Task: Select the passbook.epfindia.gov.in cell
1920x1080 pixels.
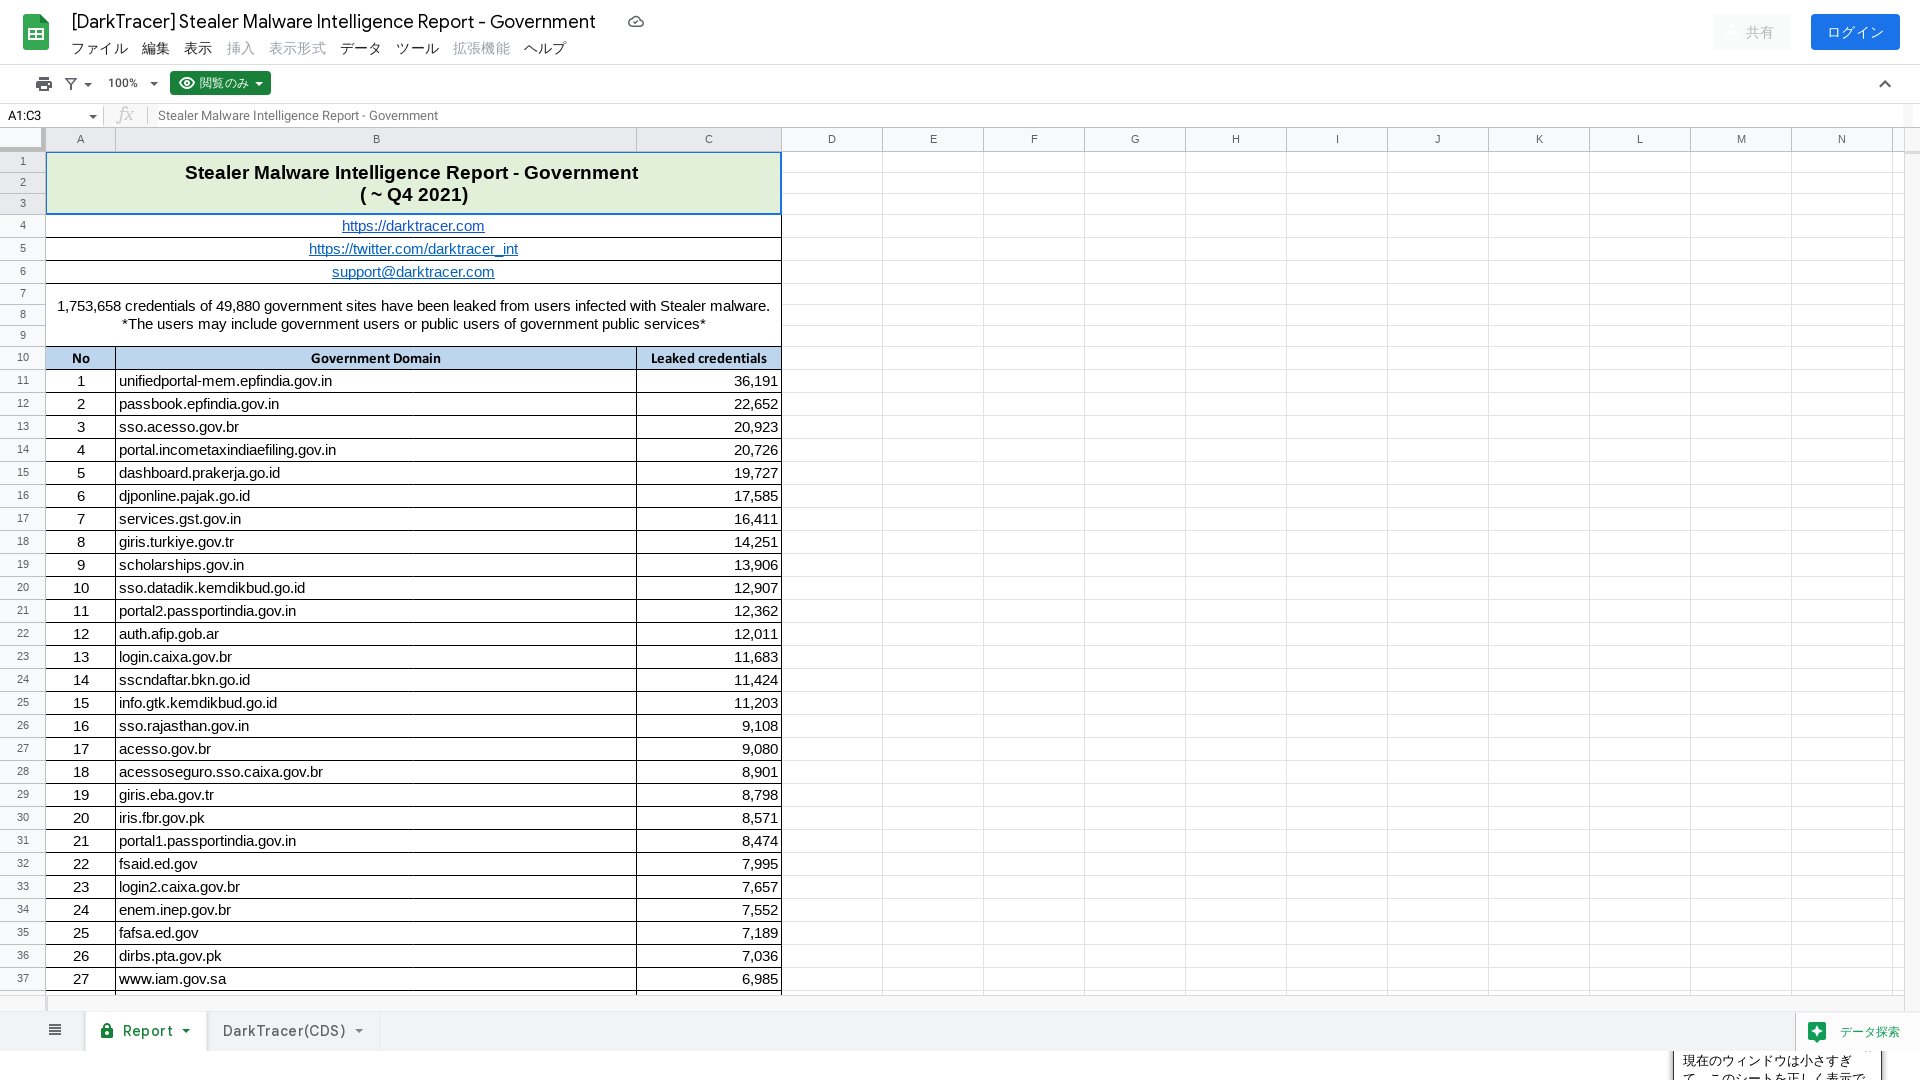Action: click(376, 404)
